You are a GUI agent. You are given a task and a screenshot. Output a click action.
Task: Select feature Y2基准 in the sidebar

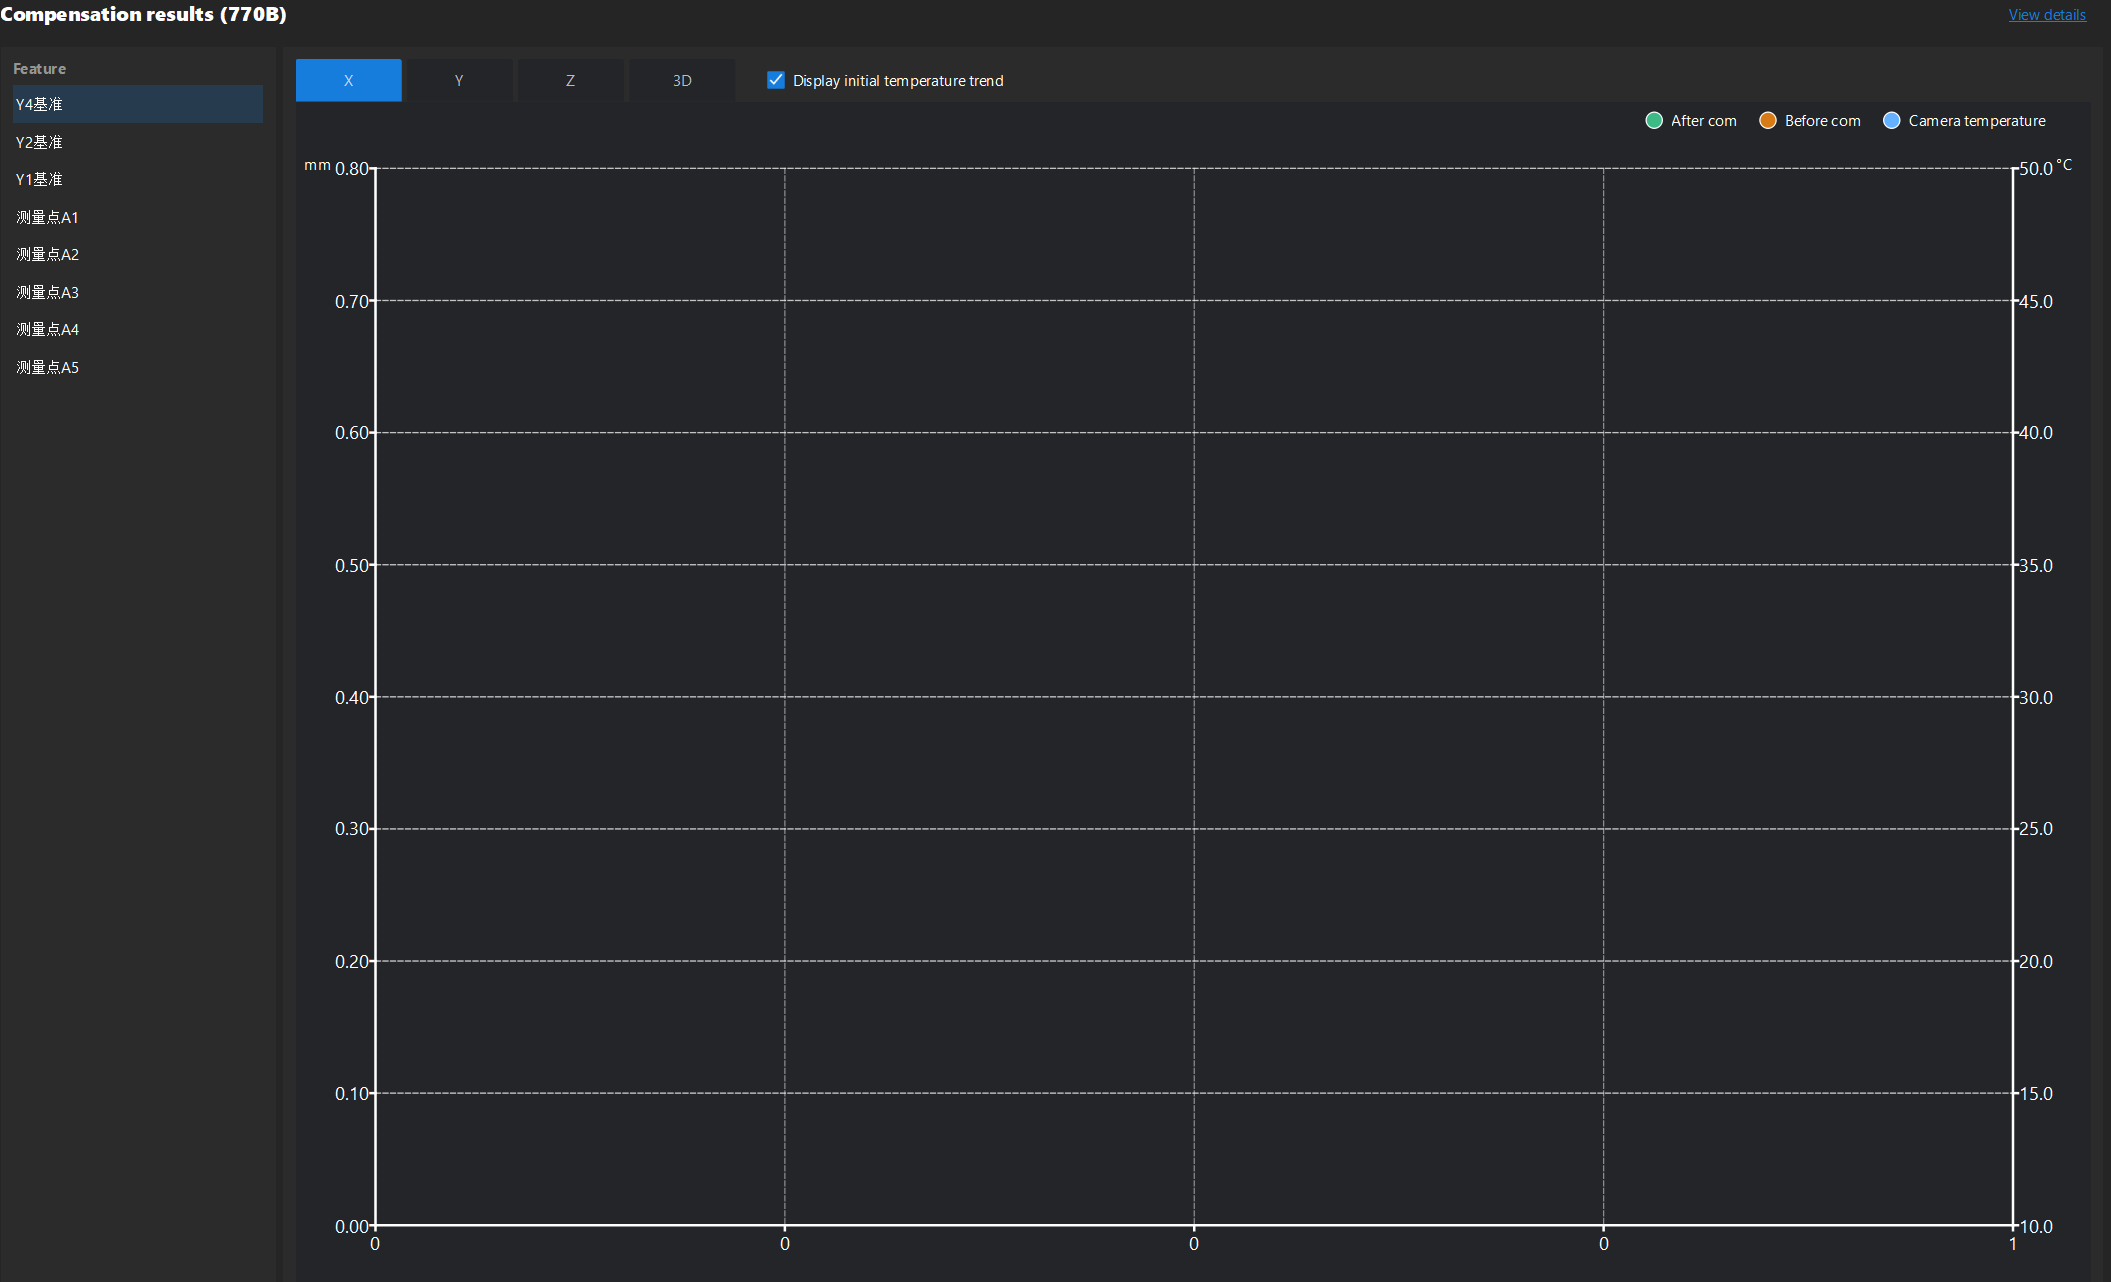(x=137, y=142)
